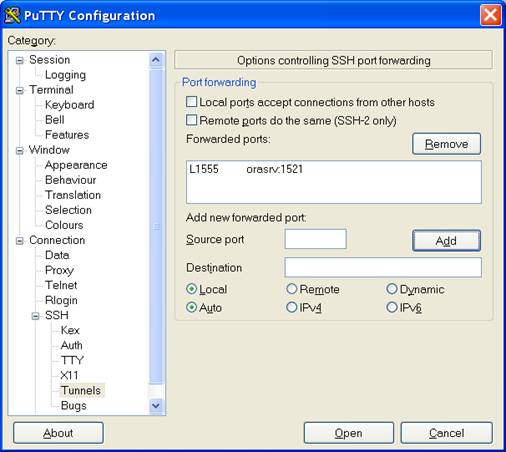Click the PuTTY icon in title bar
The image size is (506, 452).
(12, 16)
